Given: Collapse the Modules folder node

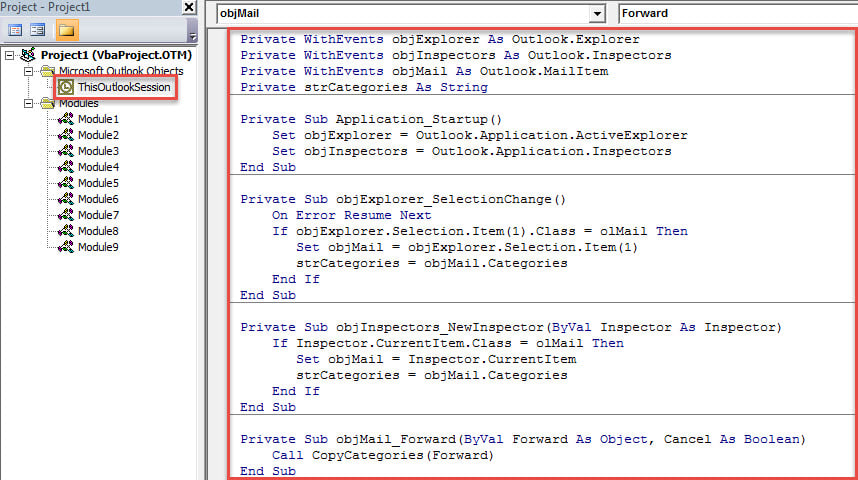Looking at the screenshot, I should tap(30, 103).
